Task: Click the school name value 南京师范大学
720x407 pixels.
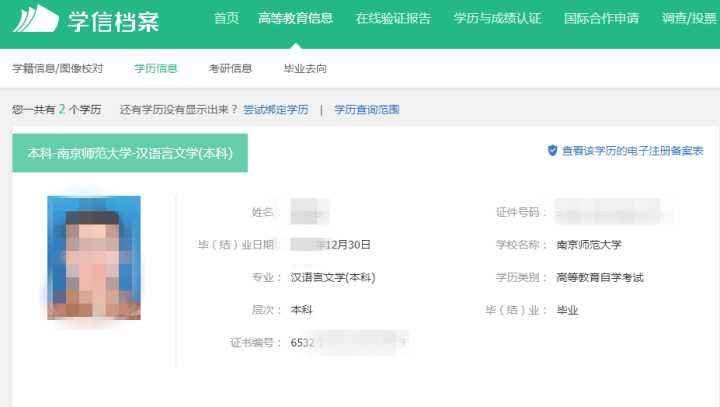Action: pyautogui.click(x=589, y=245)
